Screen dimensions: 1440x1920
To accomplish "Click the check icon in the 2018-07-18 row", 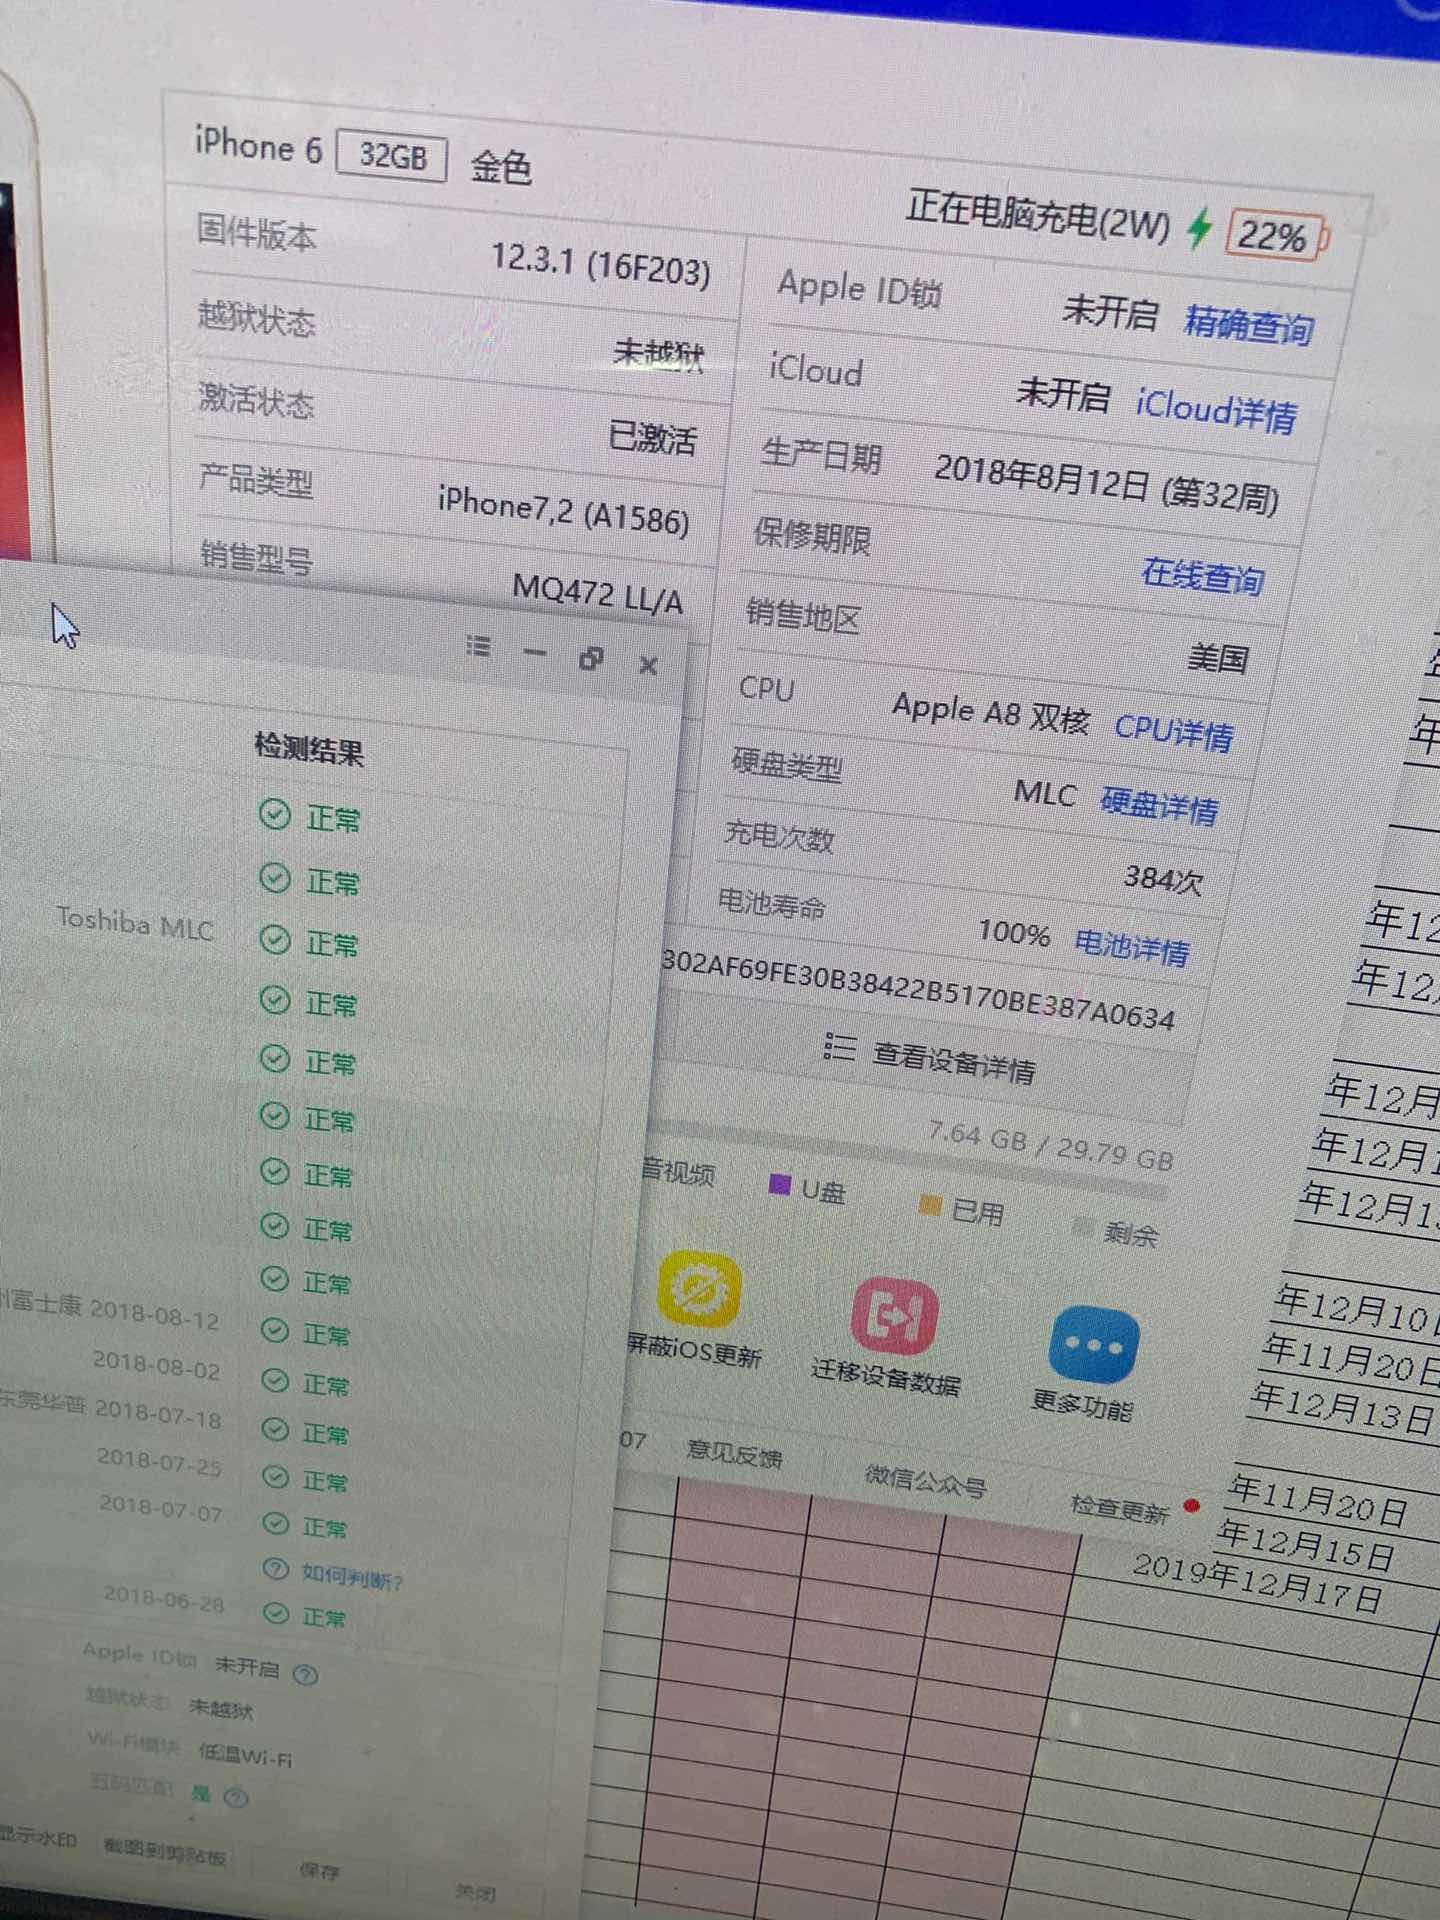I will pyautogui.click(x=275, y=1429).
